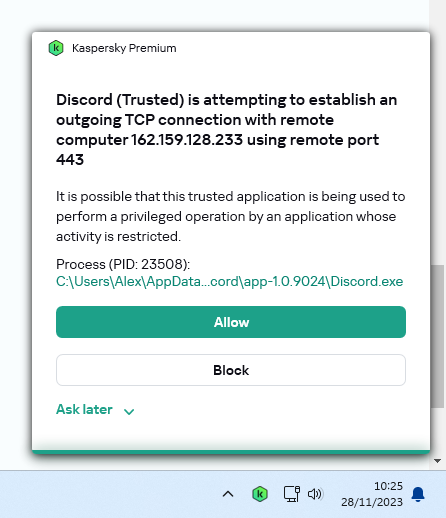
Task: Click the 28/11/2023 date in the taskbar
Action: tap(372, 502)
